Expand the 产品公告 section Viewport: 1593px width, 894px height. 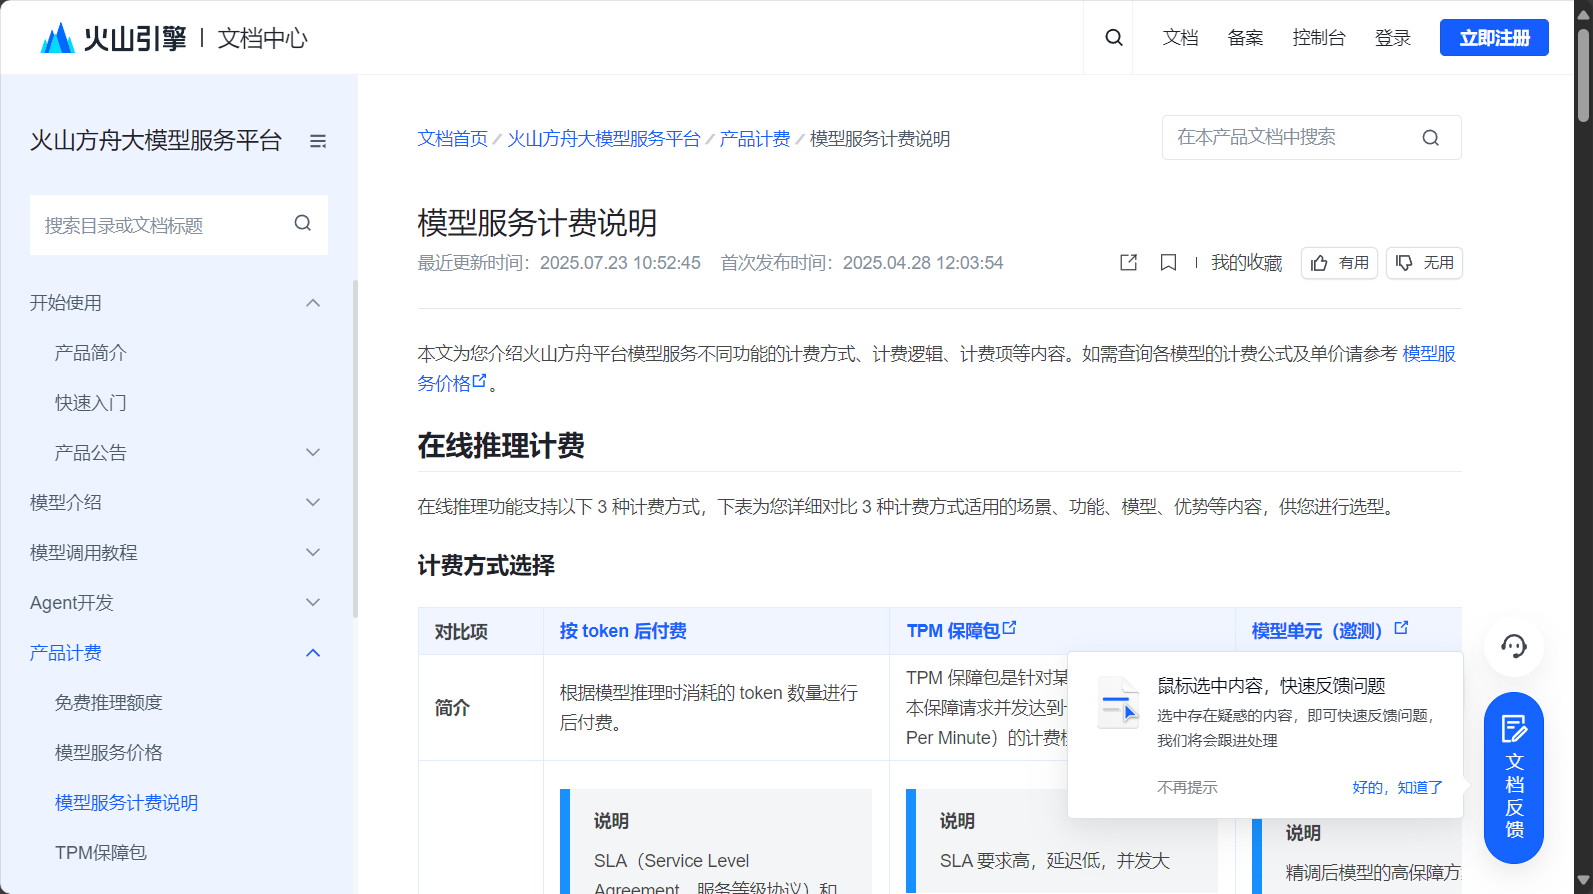[x=313, y=453]
